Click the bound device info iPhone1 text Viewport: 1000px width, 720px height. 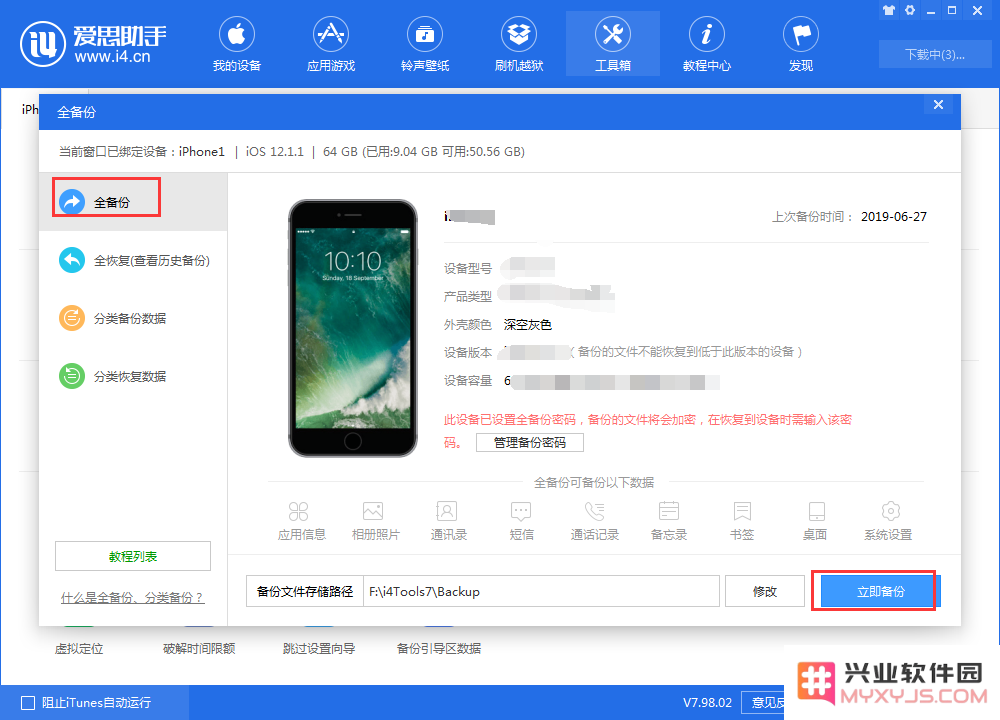click(x=202, y=152)
